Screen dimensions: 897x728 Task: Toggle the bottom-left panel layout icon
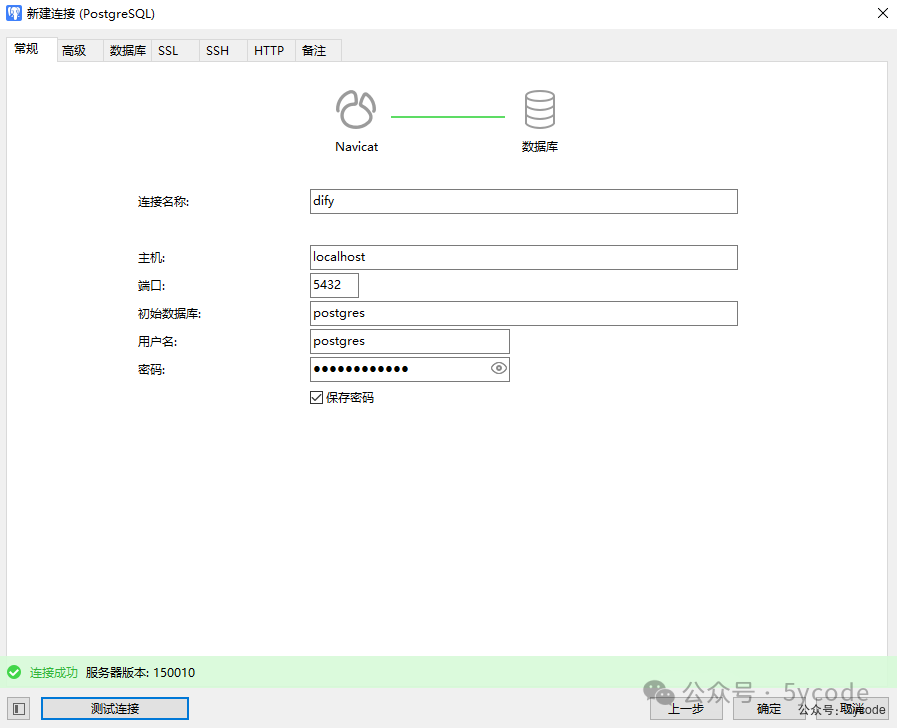click(20, 709)
